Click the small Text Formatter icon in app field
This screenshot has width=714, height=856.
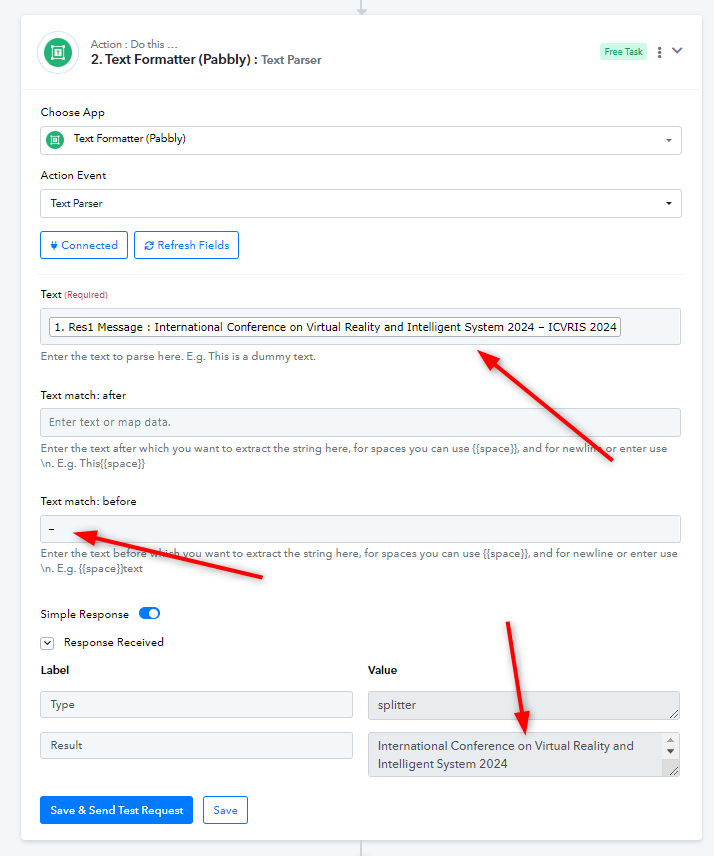pyautogui.click(x=55, y=140)
